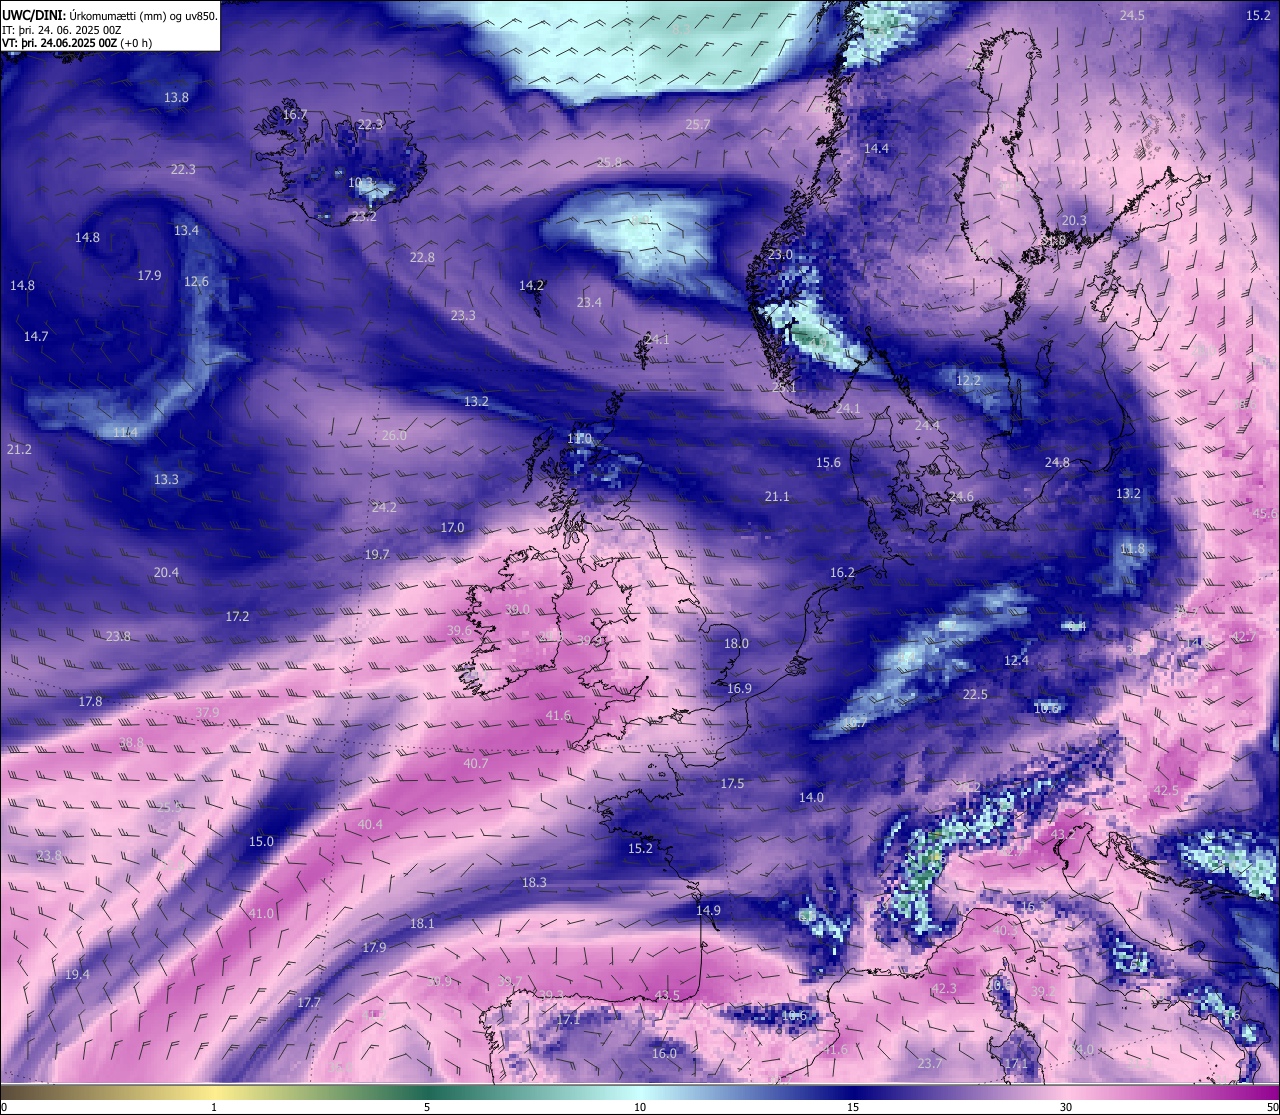
Task: Click the 14.0 map value
Action: 811,797
